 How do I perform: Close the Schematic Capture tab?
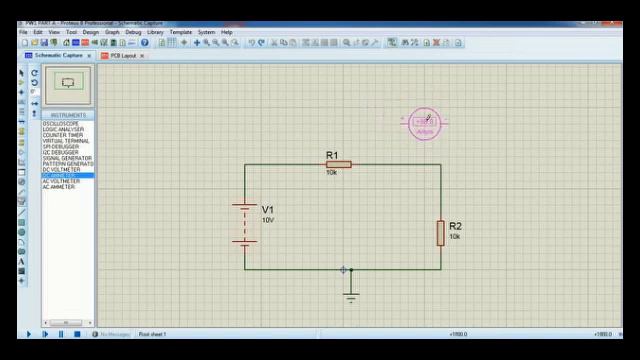click(x=89, y=56)
